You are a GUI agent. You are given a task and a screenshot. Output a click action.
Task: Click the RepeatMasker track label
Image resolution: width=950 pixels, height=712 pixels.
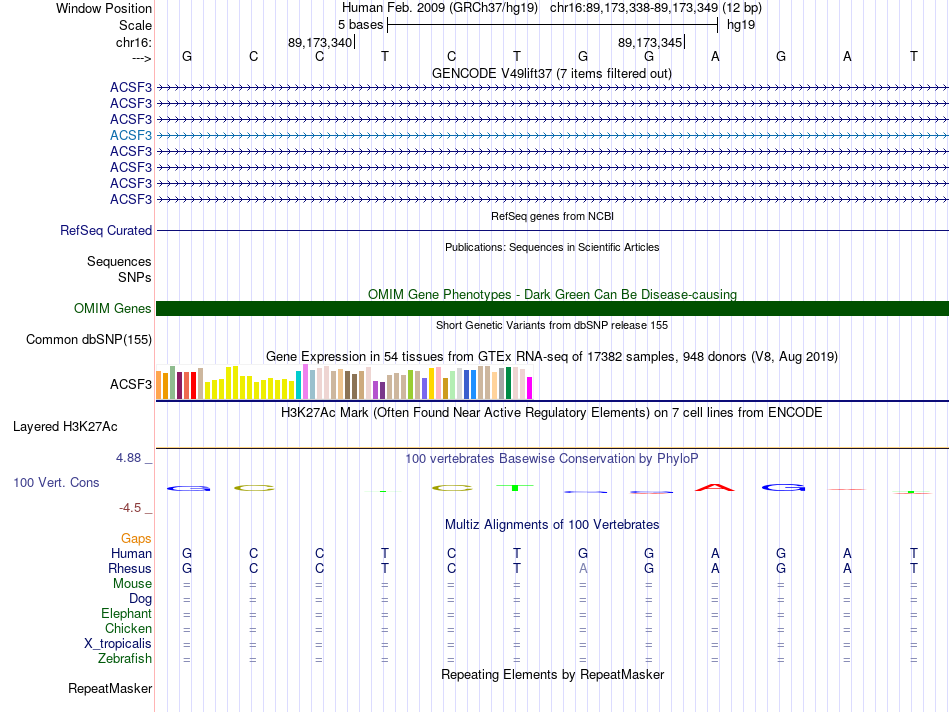coord(110,688)
